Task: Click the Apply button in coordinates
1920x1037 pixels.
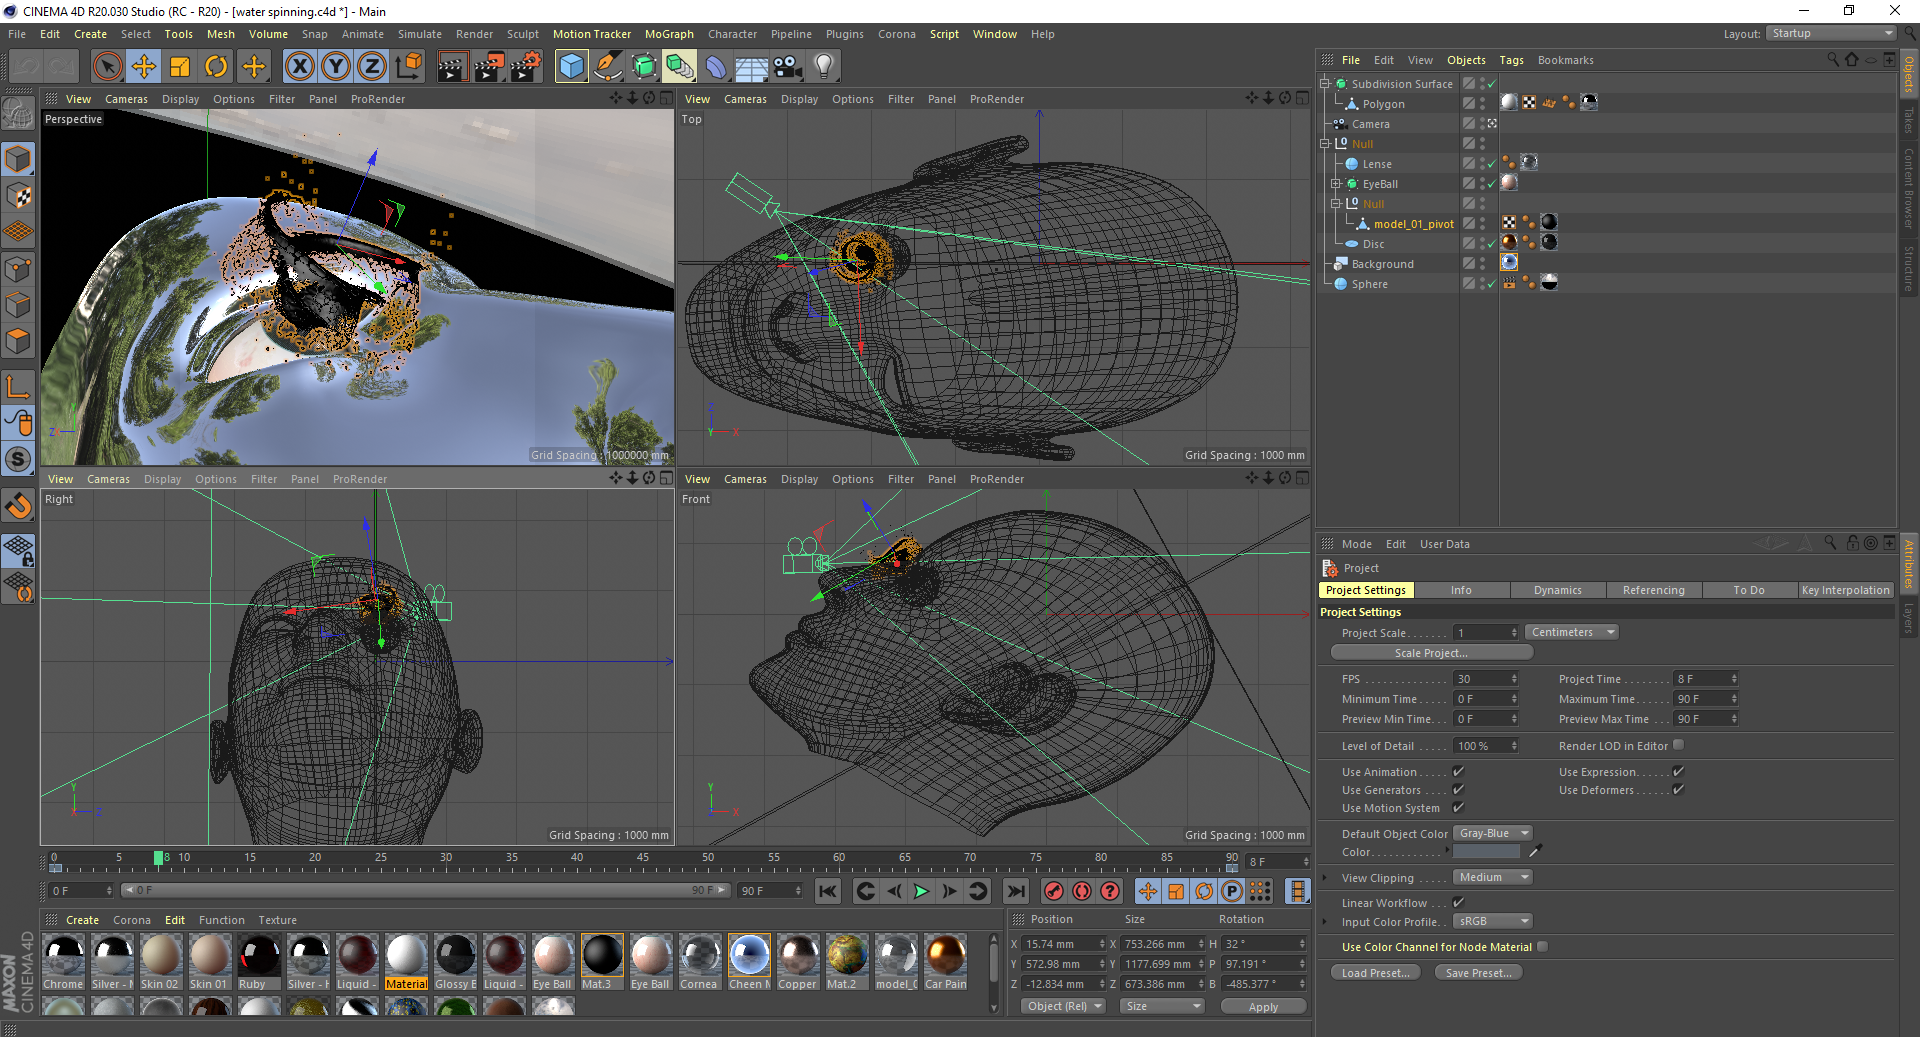Action: click(x=1263, y=1007)
